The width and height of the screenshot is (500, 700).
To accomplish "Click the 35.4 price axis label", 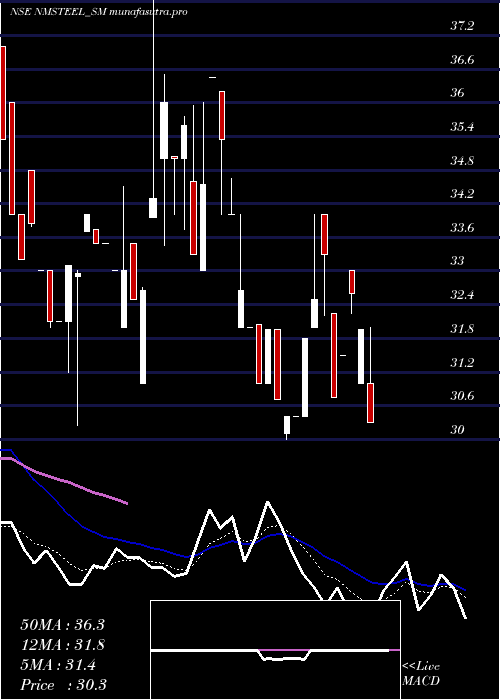I will 461,127.
